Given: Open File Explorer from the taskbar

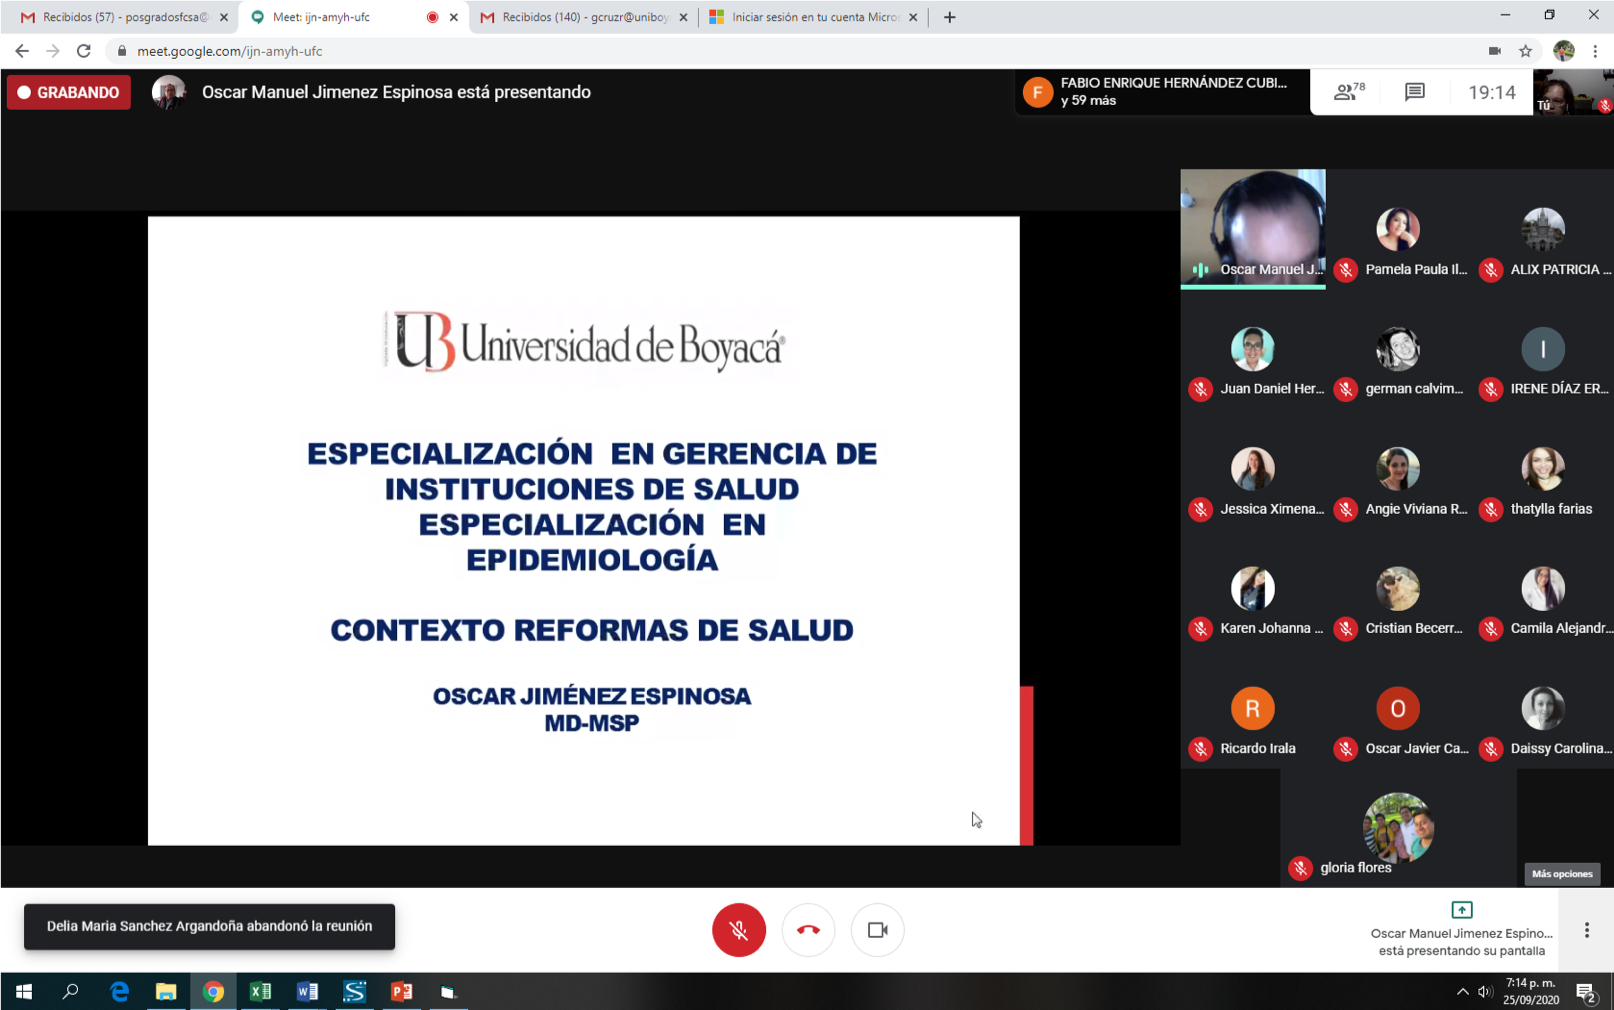Looking at the screenshot, I should (x=166, y=992).
